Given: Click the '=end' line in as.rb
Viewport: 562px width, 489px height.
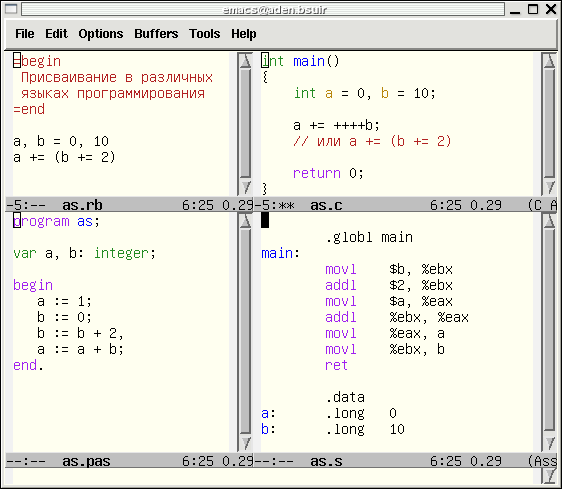Looking at the screenshot, I should tap(29, 109).
